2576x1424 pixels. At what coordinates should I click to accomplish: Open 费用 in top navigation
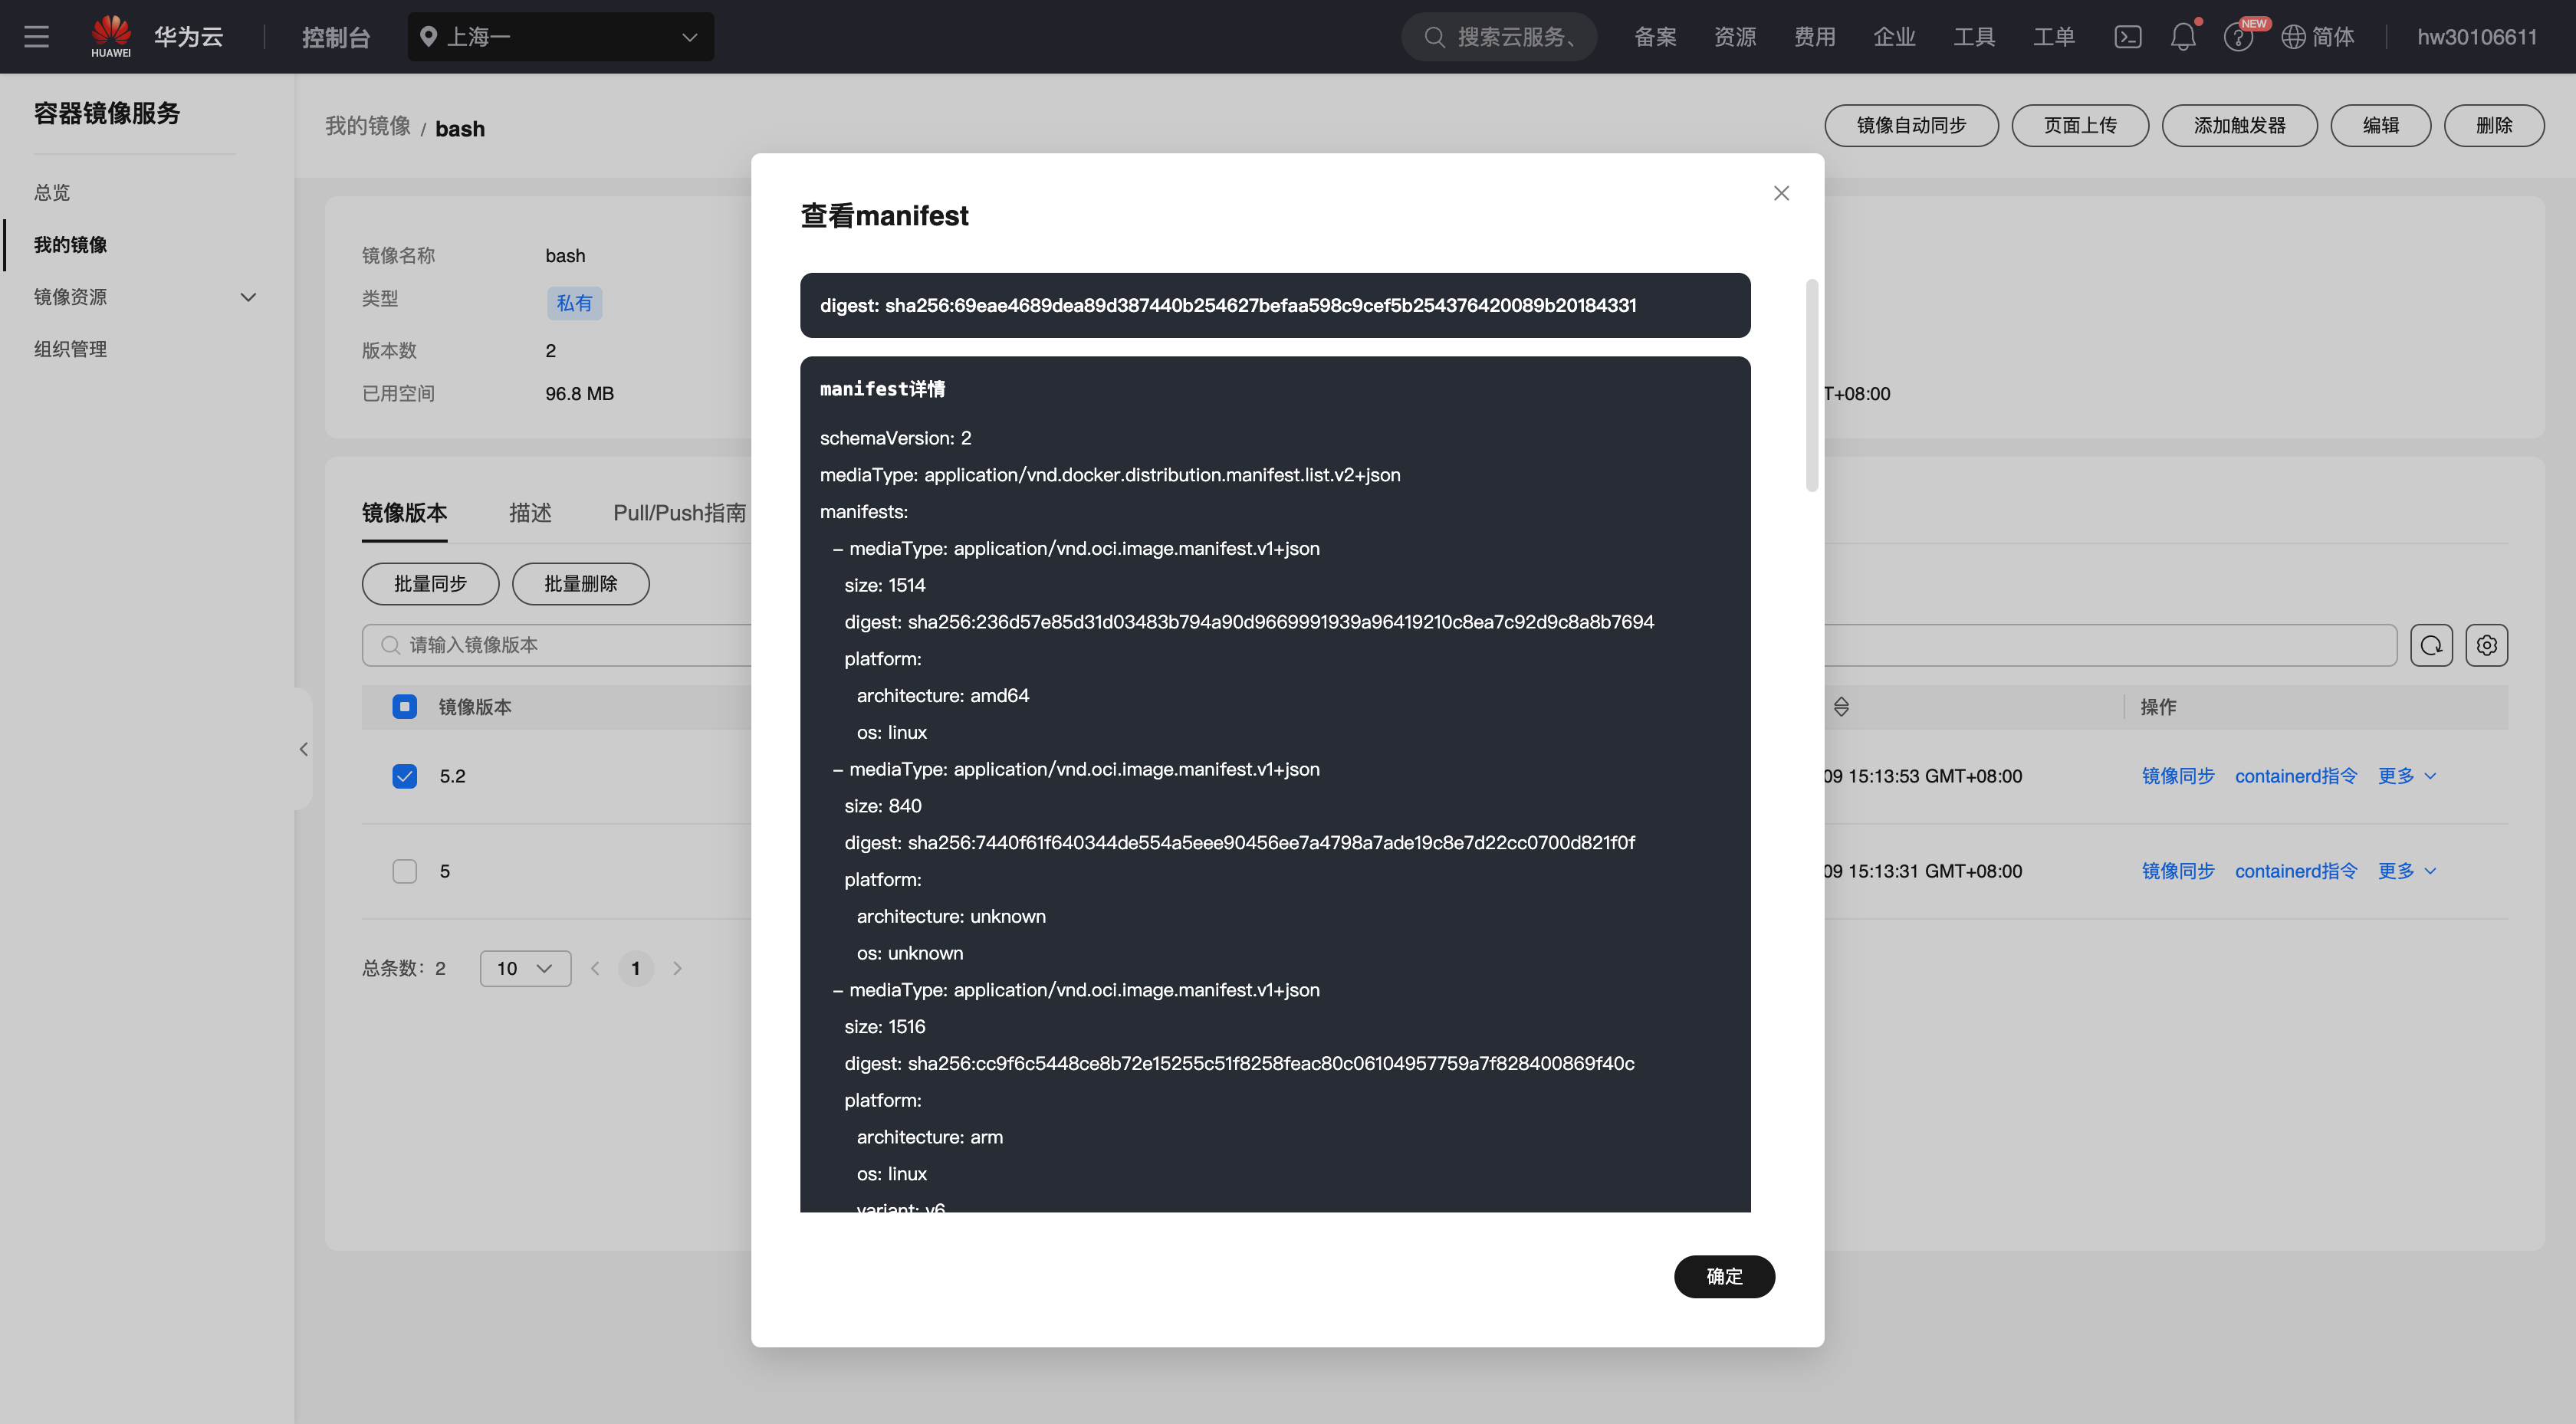(x=1814, y=37)
